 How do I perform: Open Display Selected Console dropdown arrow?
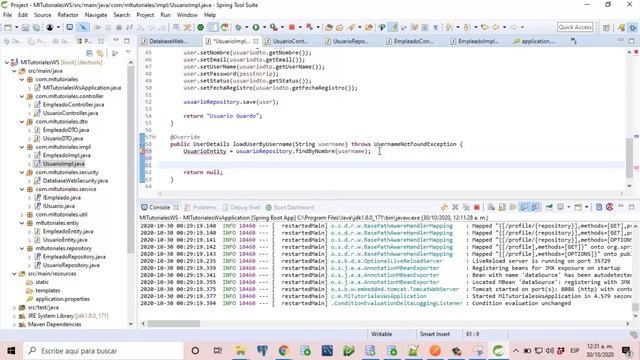click(568, 207)
